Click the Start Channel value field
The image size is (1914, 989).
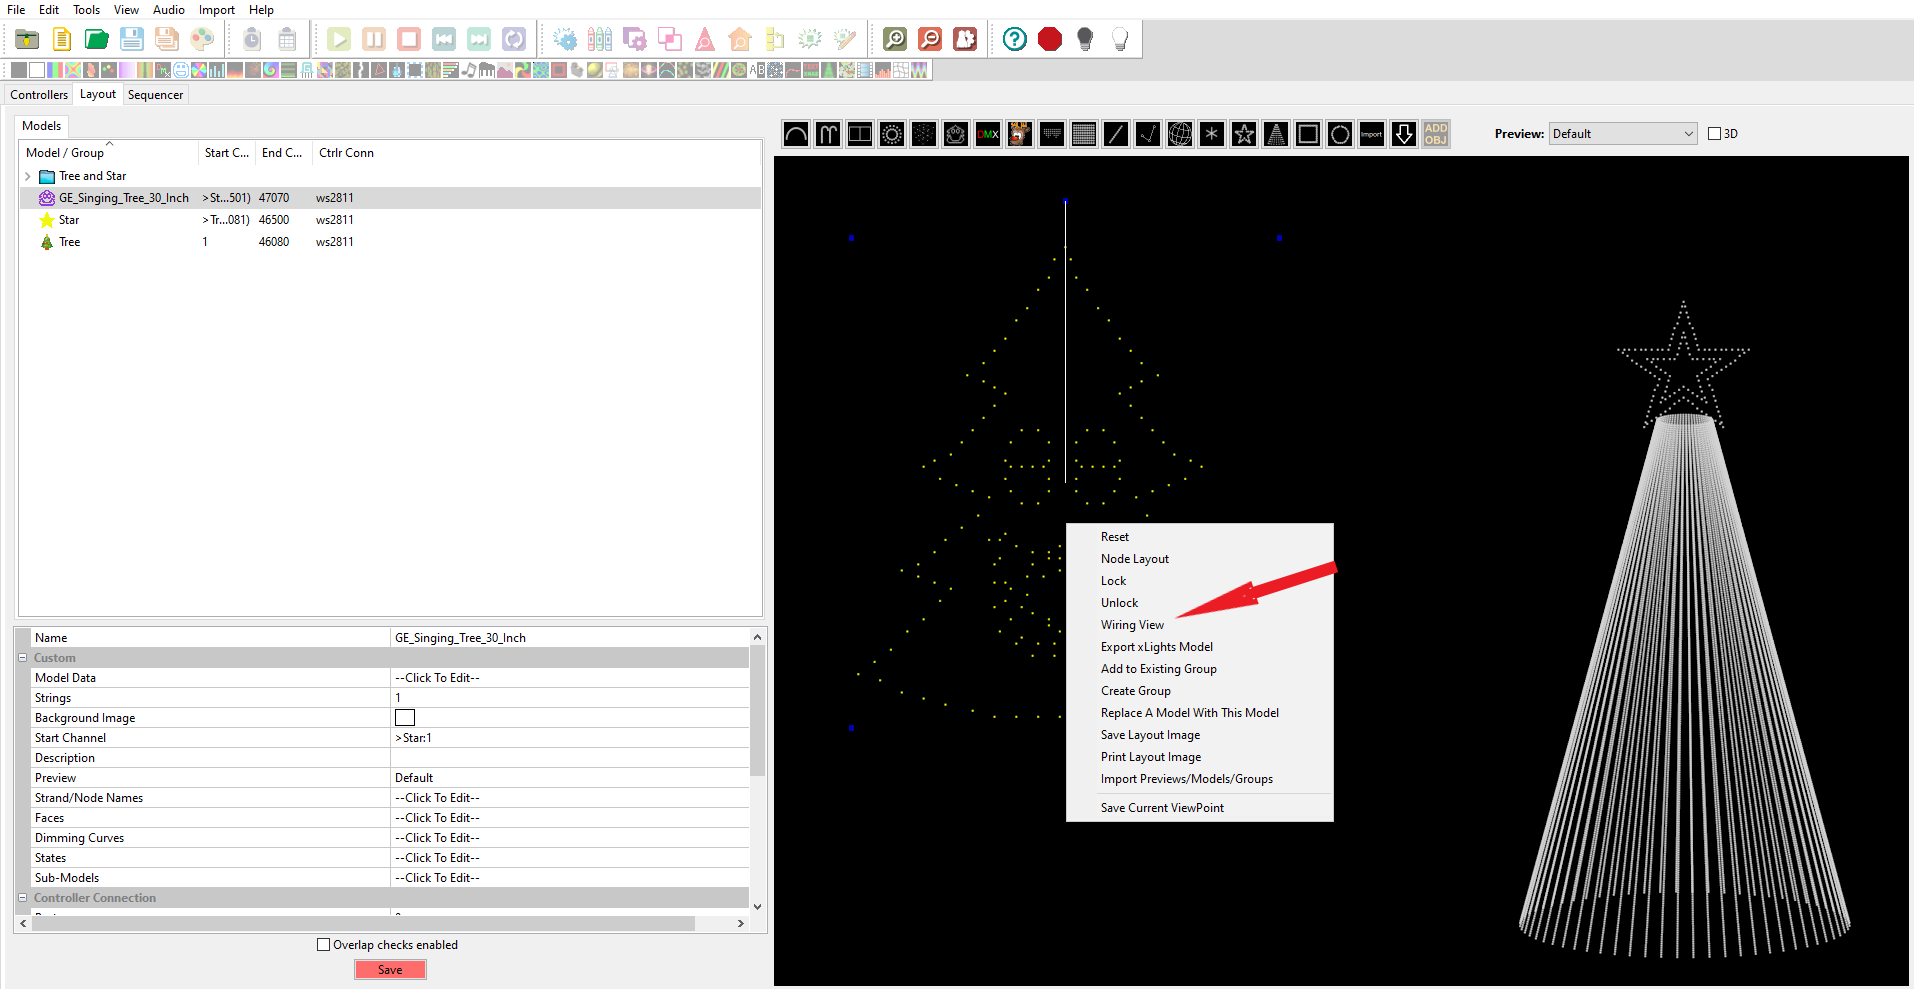coord(570,738)
